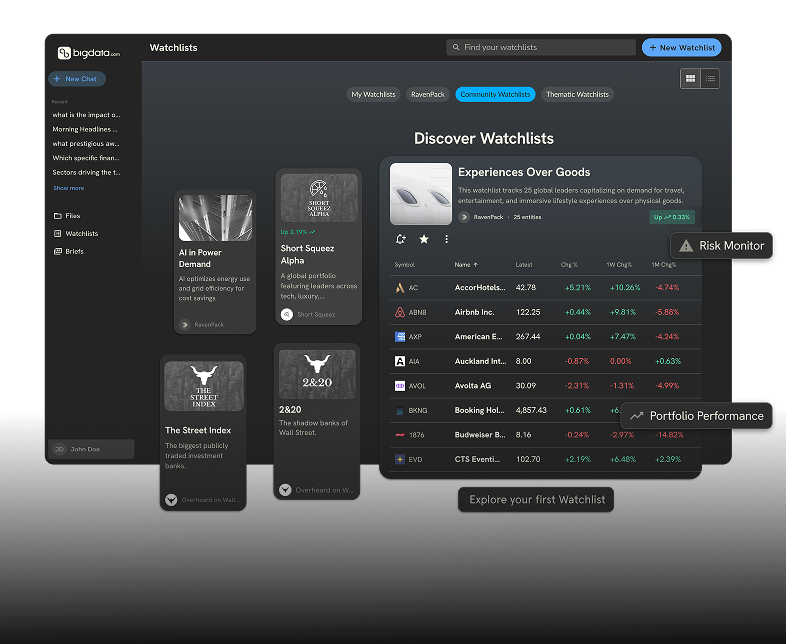Switch to grid view
The image size is (786, 644).
[690, 78]
